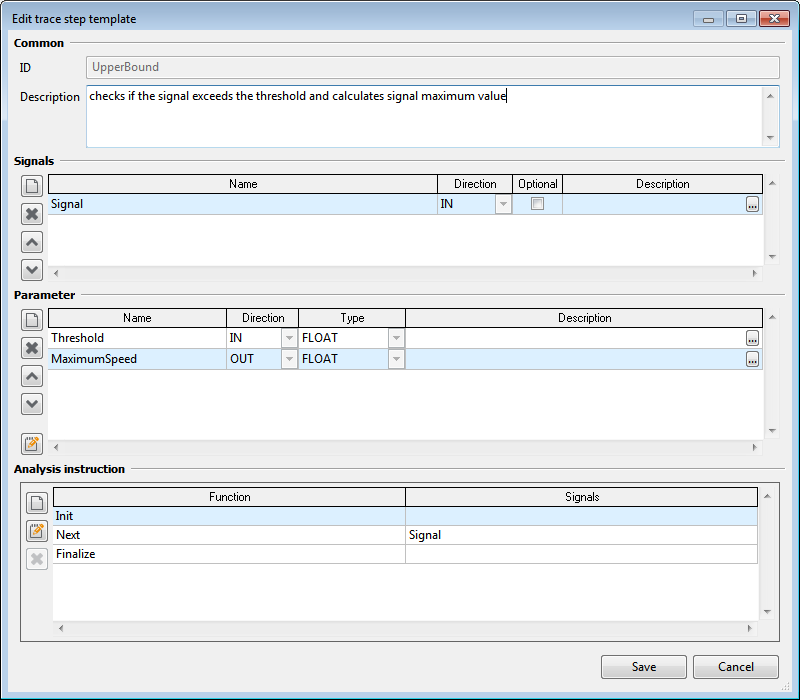Open the Direction dropdown for Signal row

(503, 204)
